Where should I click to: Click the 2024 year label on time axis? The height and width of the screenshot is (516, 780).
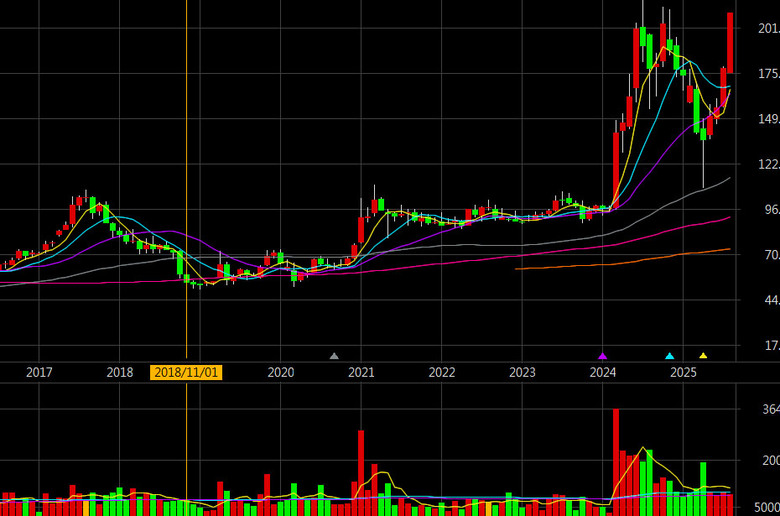[602, 372]
